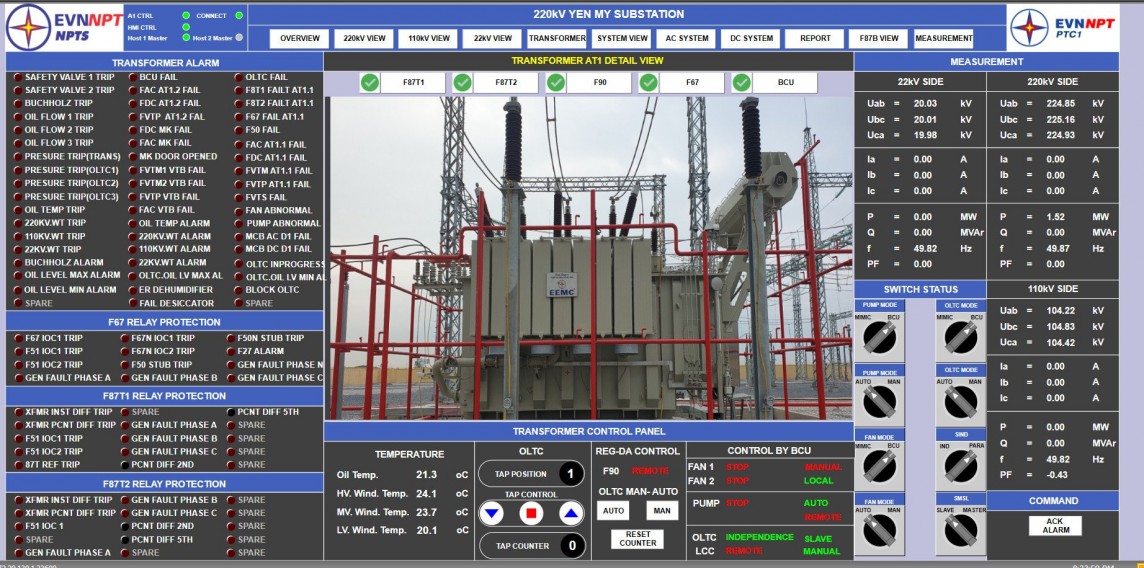Screen dimensions: 1144x568
Task: Open the 220kV VIEW screen
Action: [x=364, y=38]
